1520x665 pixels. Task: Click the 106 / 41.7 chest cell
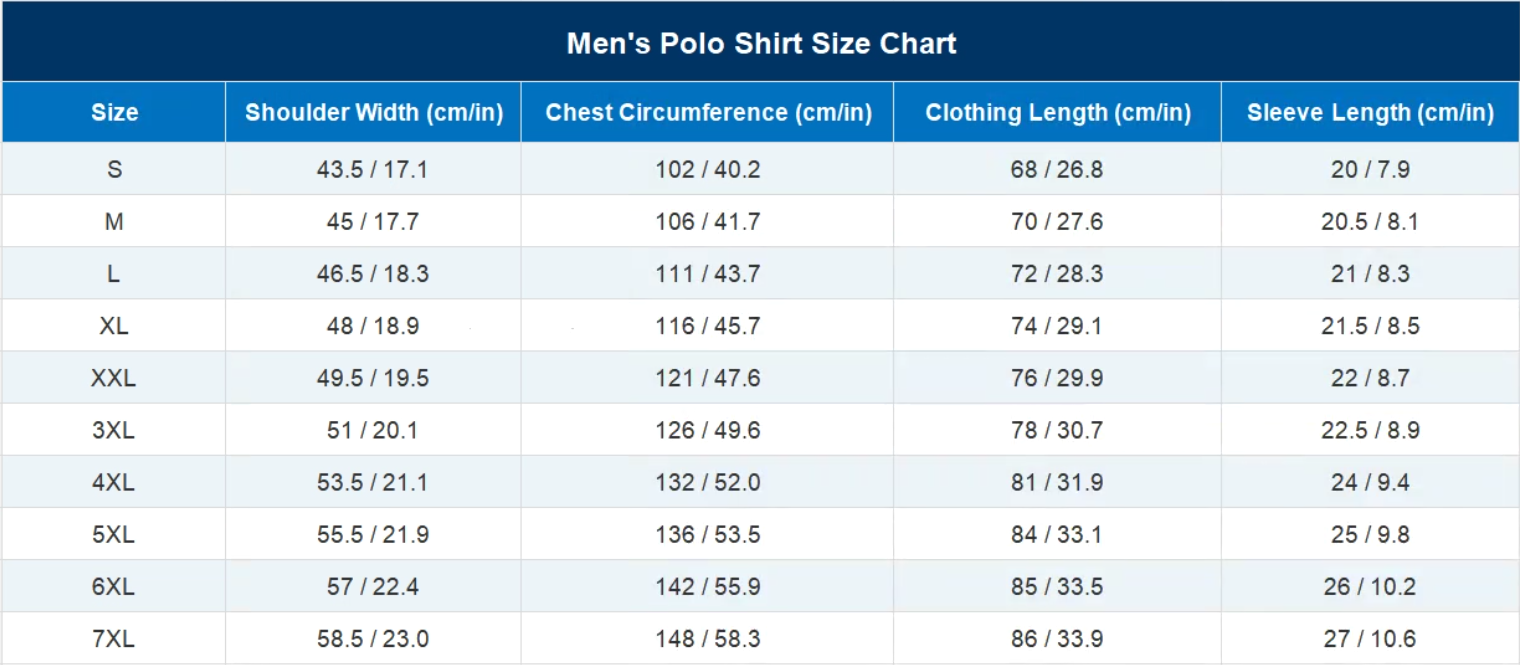tap(708, 221)
